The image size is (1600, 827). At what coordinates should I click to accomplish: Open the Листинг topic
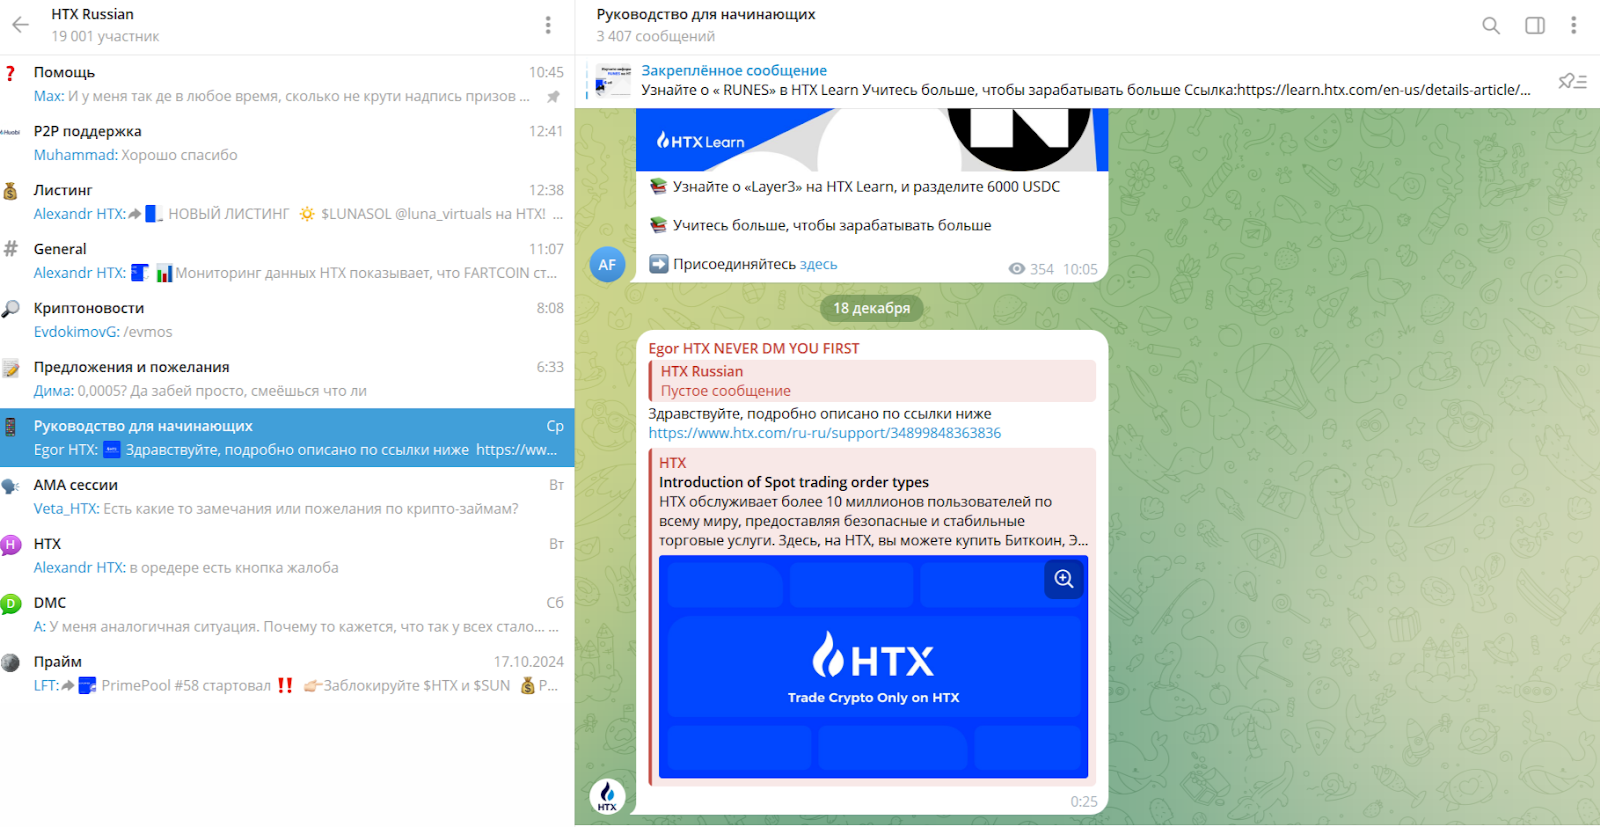coord(287,202)
